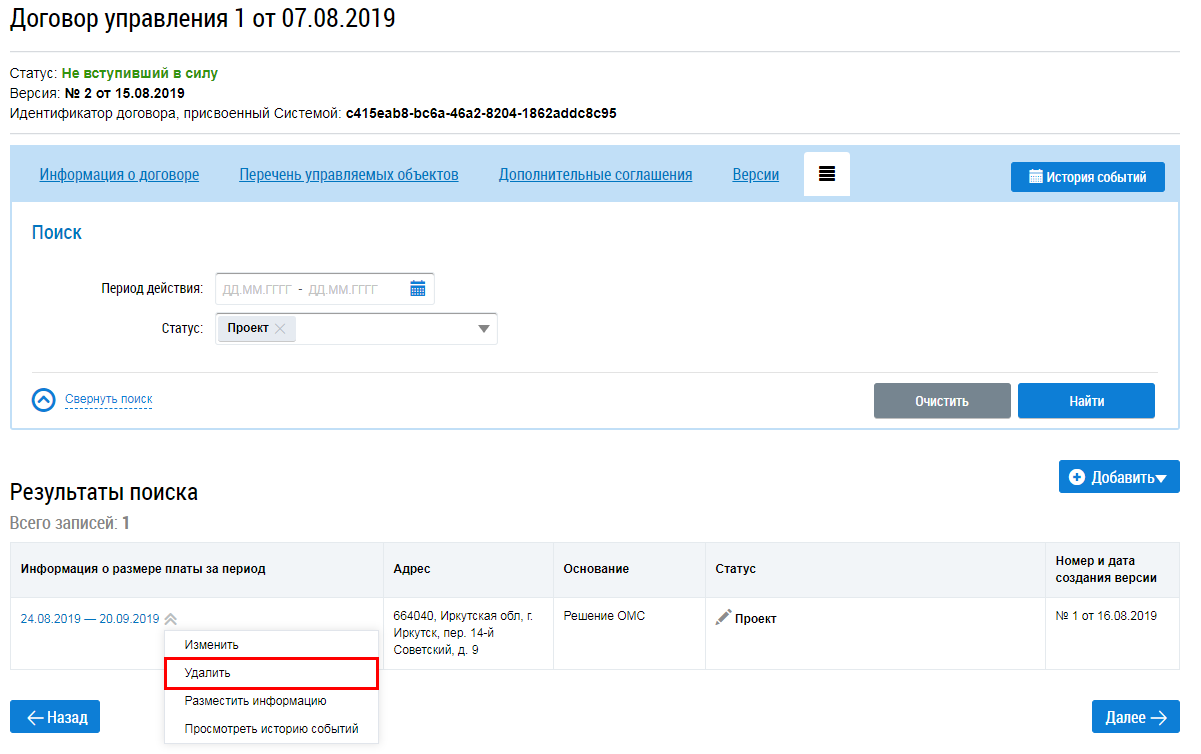Open the calendar picker in Период действия
Screen dimensions: 1201x754
pyautogui.click(x=418, y=289)
